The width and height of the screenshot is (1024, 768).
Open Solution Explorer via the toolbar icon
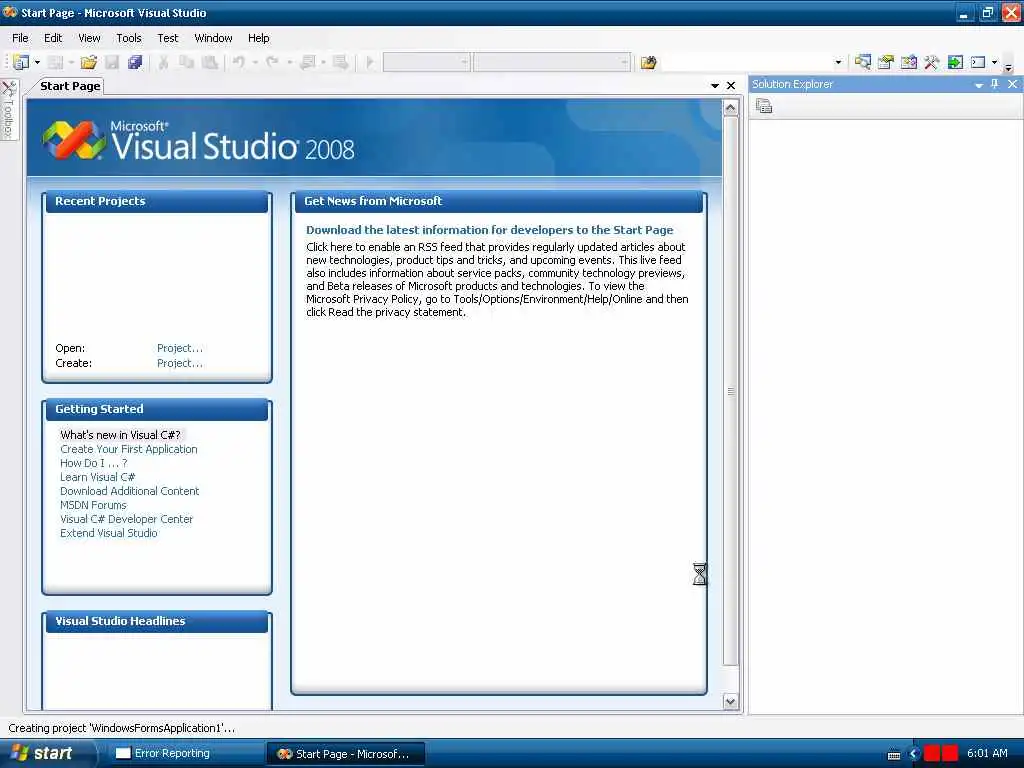(863, 63)
